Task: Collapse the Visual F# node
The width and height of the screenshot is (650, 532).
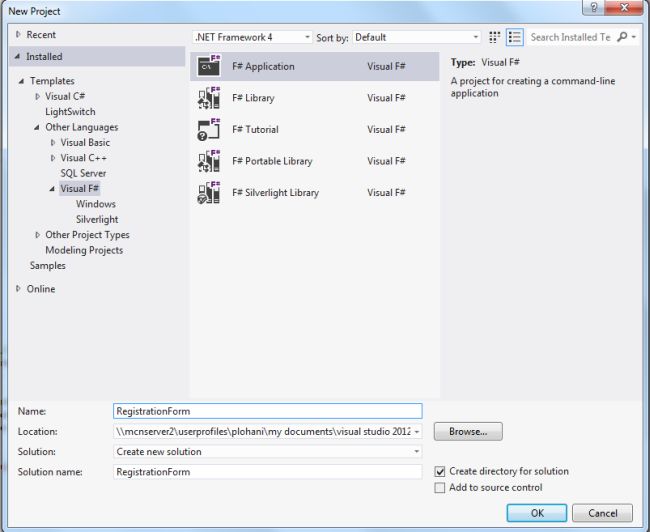Action: point(52,189)
